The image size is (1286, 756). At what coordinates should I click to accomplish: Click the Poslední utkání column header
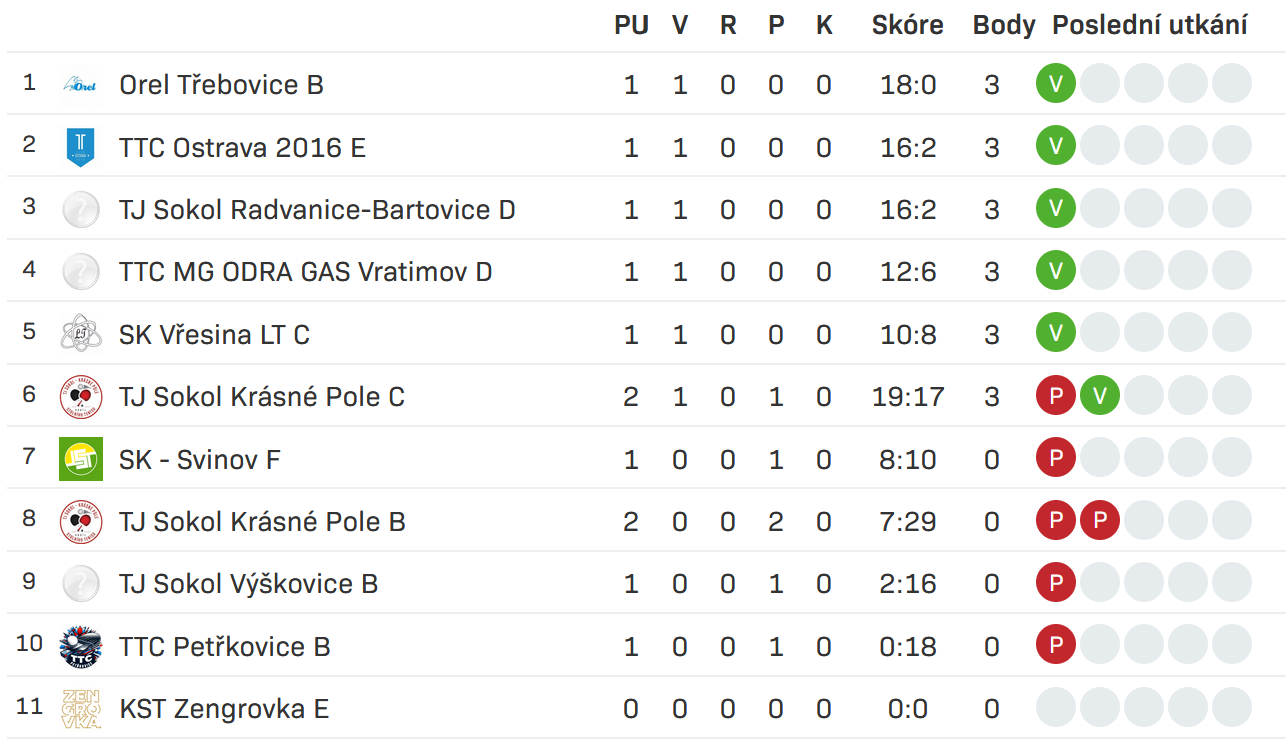point(1149,26)
